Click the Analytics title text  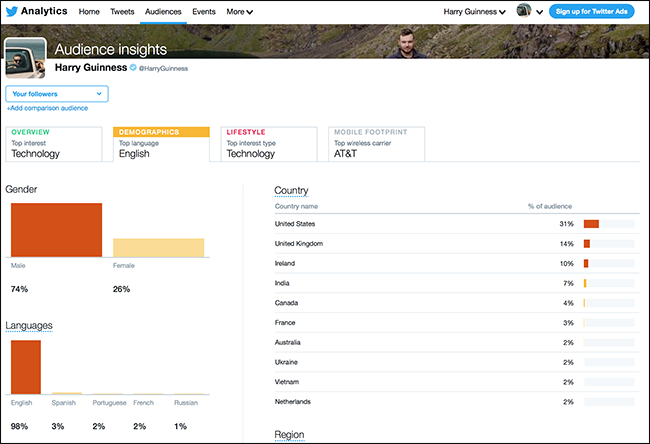[44, 11]
